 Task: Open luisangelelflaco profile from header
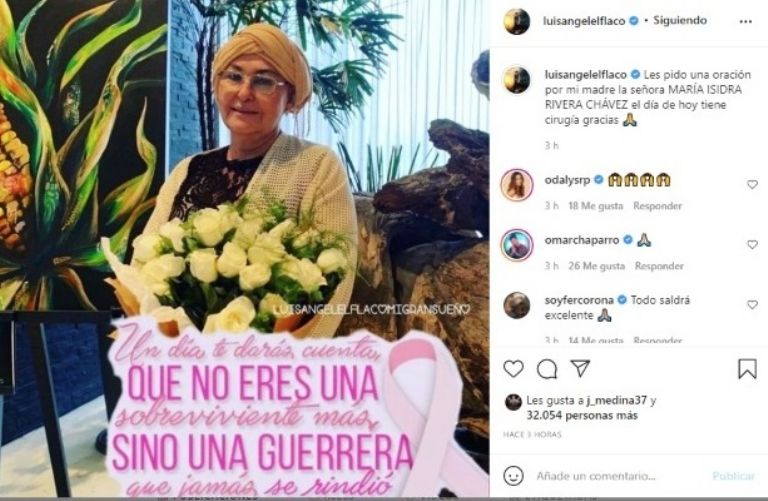584,21
